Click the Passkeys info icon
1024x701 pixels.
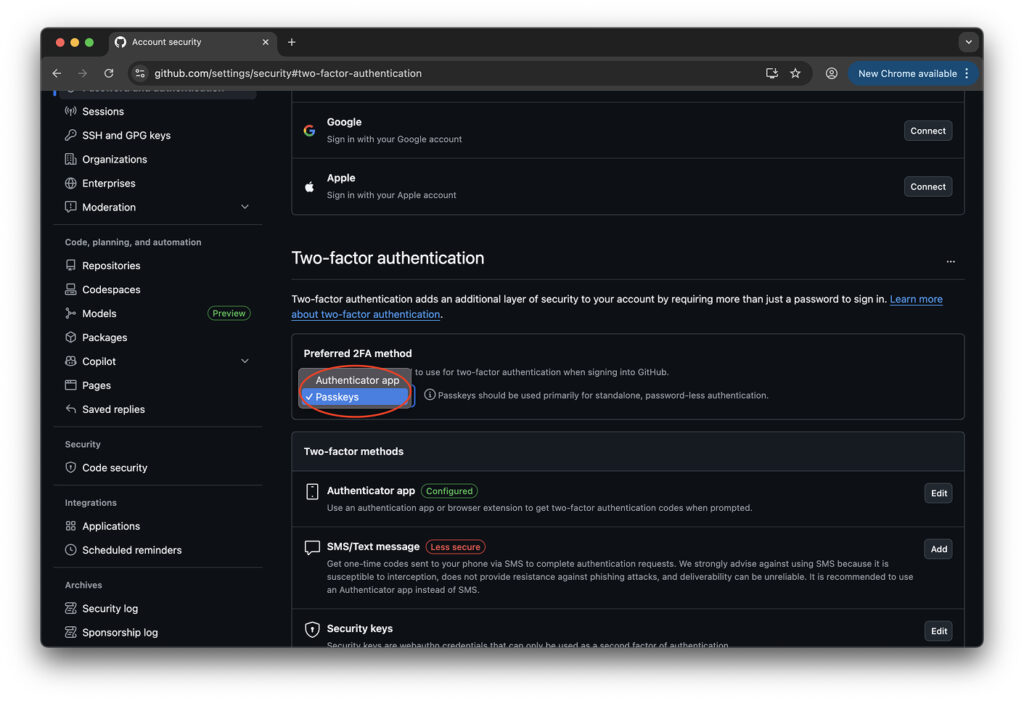[430, 395]
